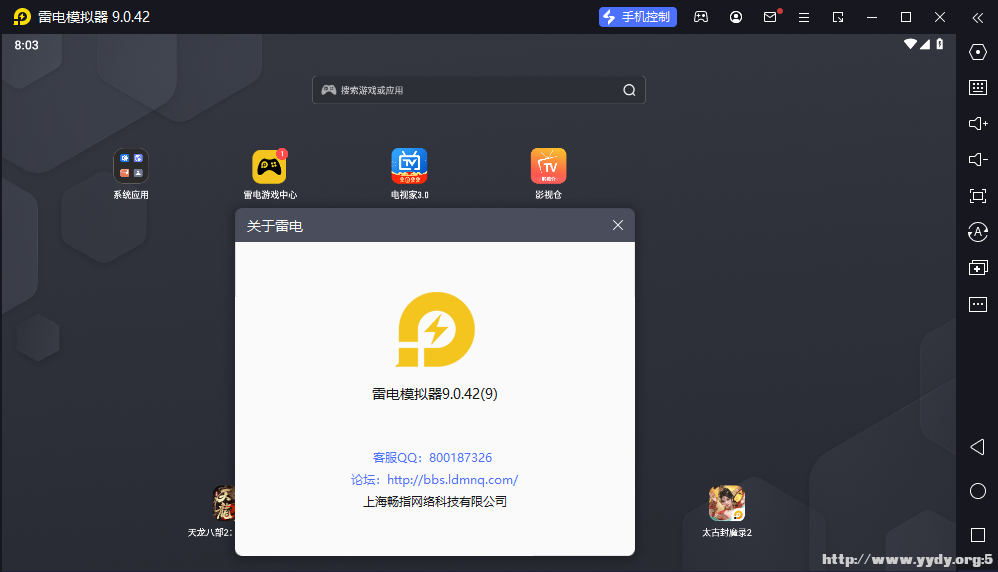This screenshot has height=572, width=998.
Task: Click the Android home circle button
Action: click(978, 491)
